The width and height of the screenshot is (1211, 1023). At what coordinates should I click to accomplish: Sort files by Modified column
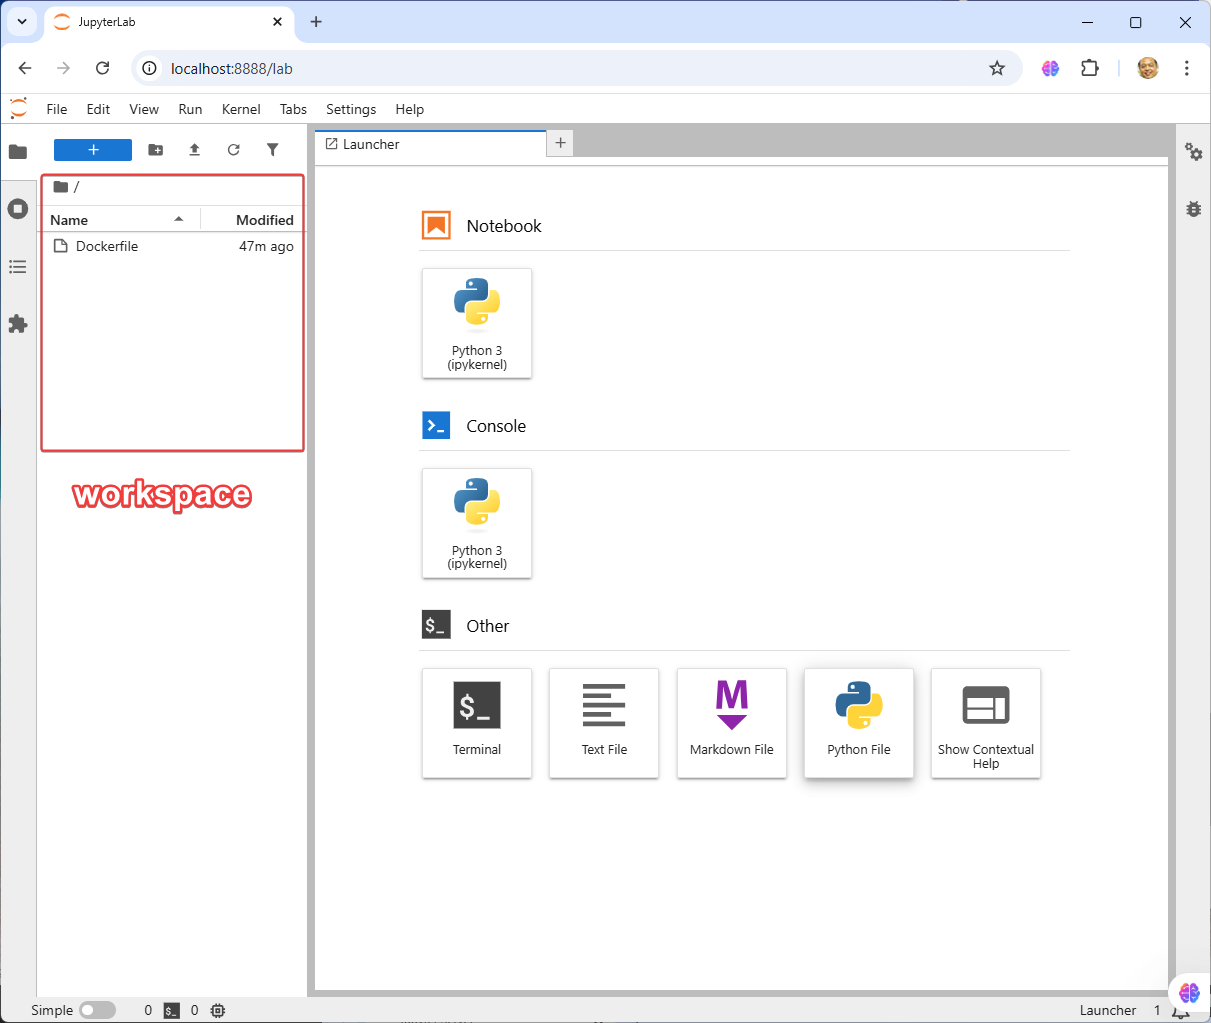[x=251, y=220]
